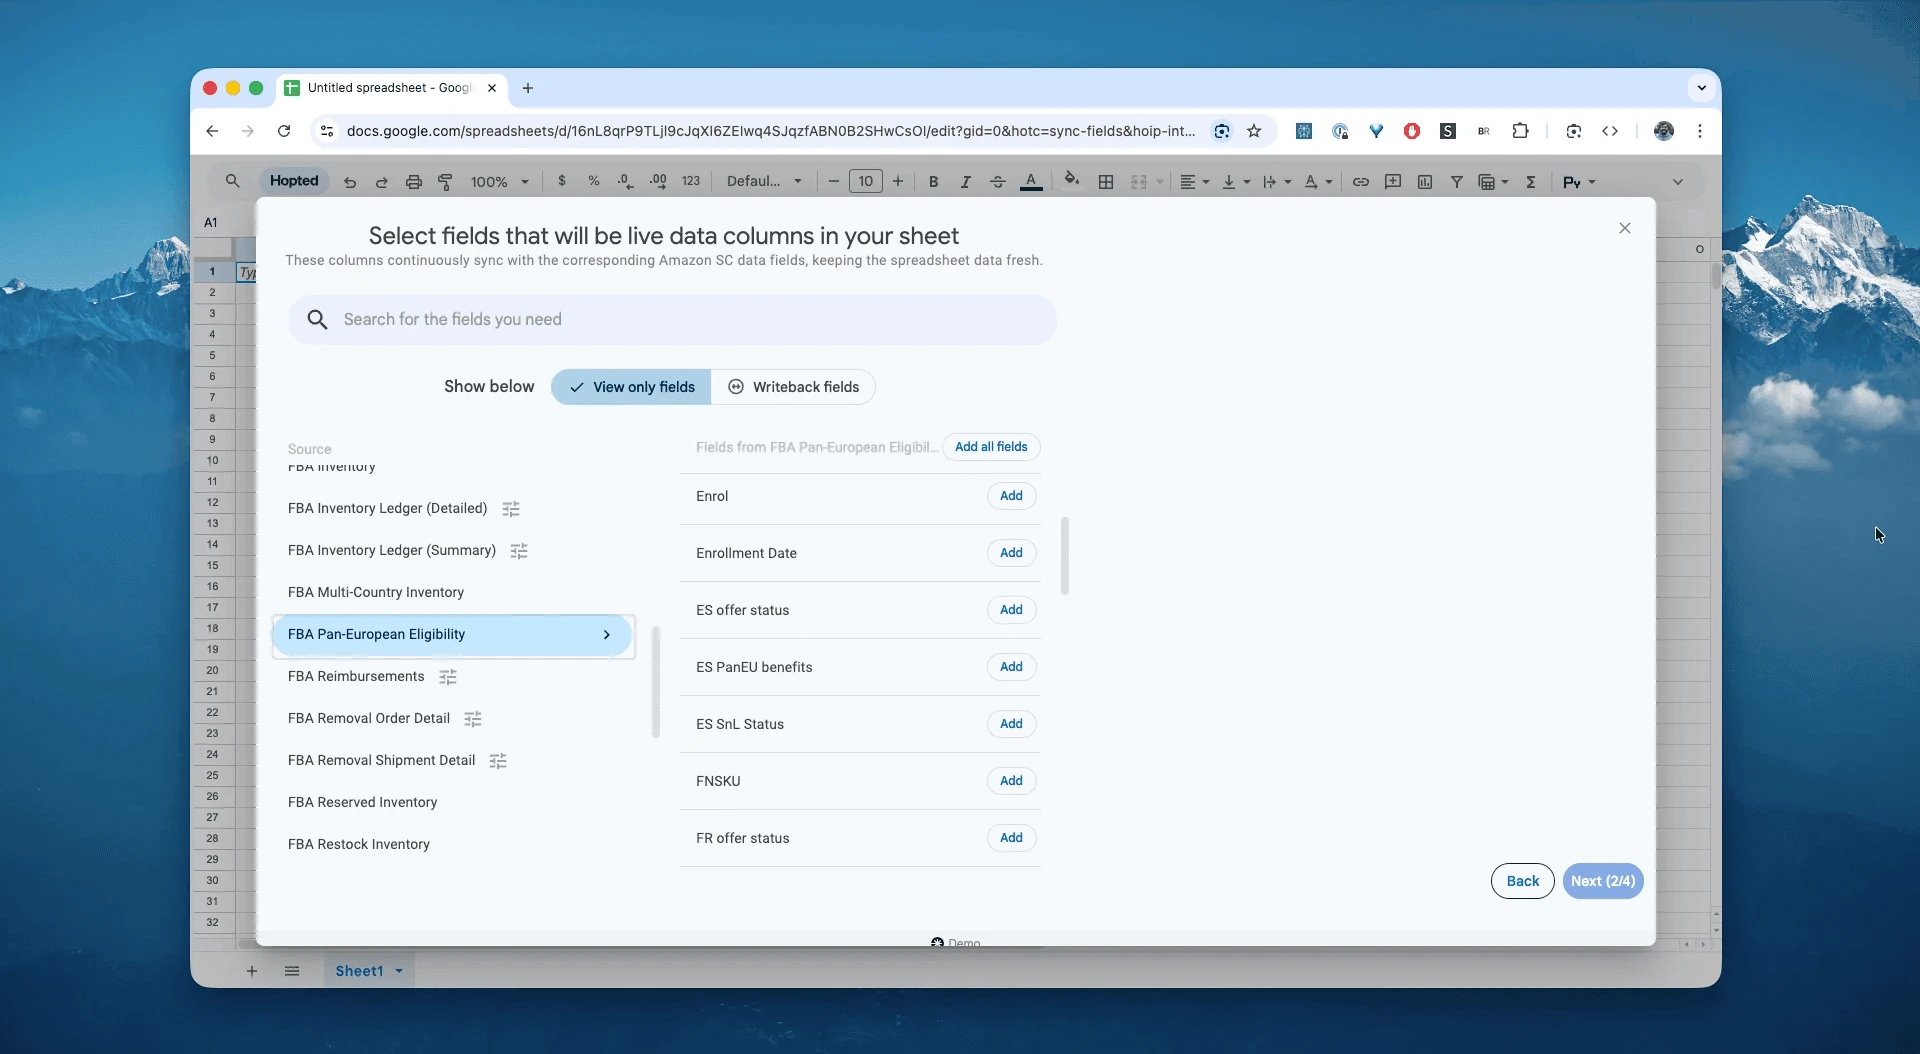The image size is (1920, 1054).
Task: Select FBA Multi-Country Inventory source
Action: pyautogui.click(x=376, y=592)
